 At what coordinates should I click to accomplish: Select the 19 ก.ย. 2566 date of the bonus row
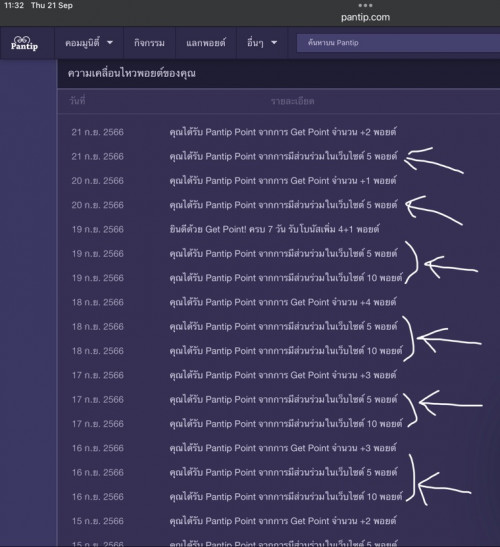(98, 229)
